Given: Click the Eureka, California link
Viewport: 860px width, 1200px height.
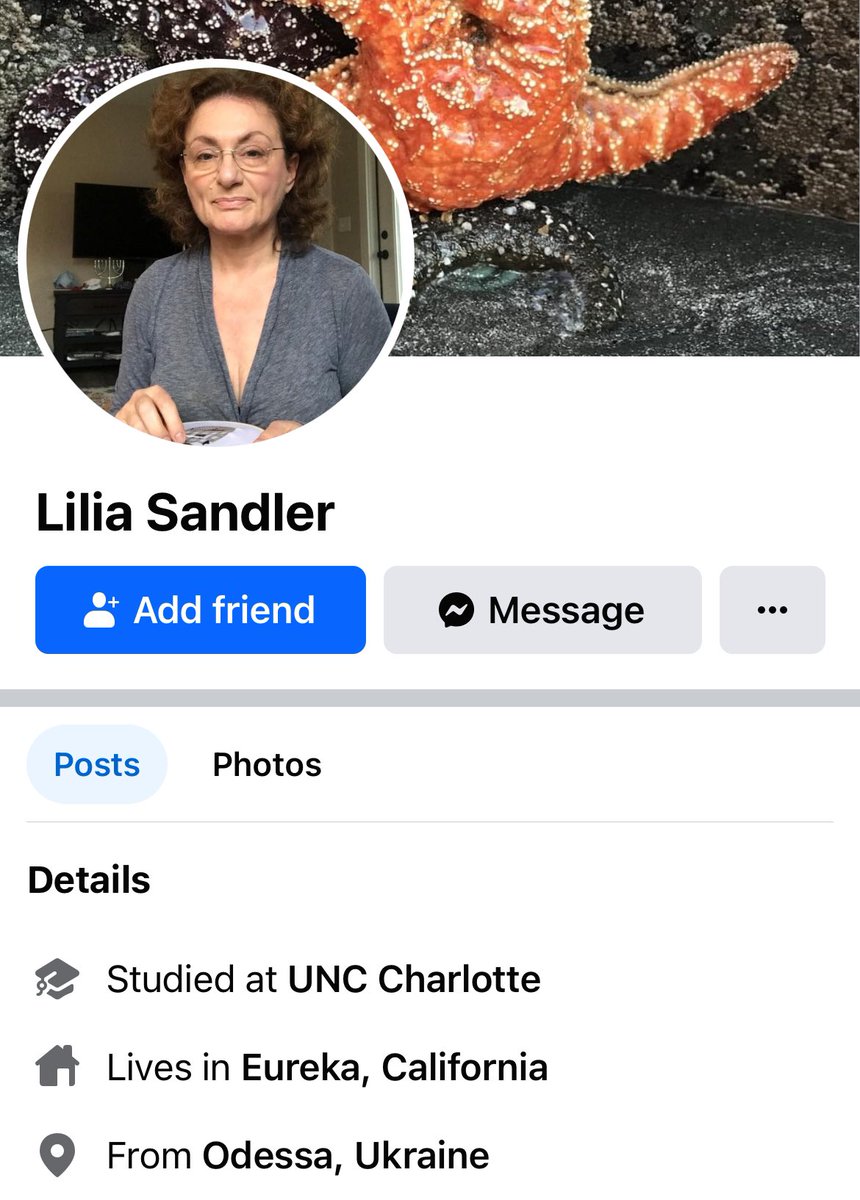Looking at the screenshot, I should 394,1068.
